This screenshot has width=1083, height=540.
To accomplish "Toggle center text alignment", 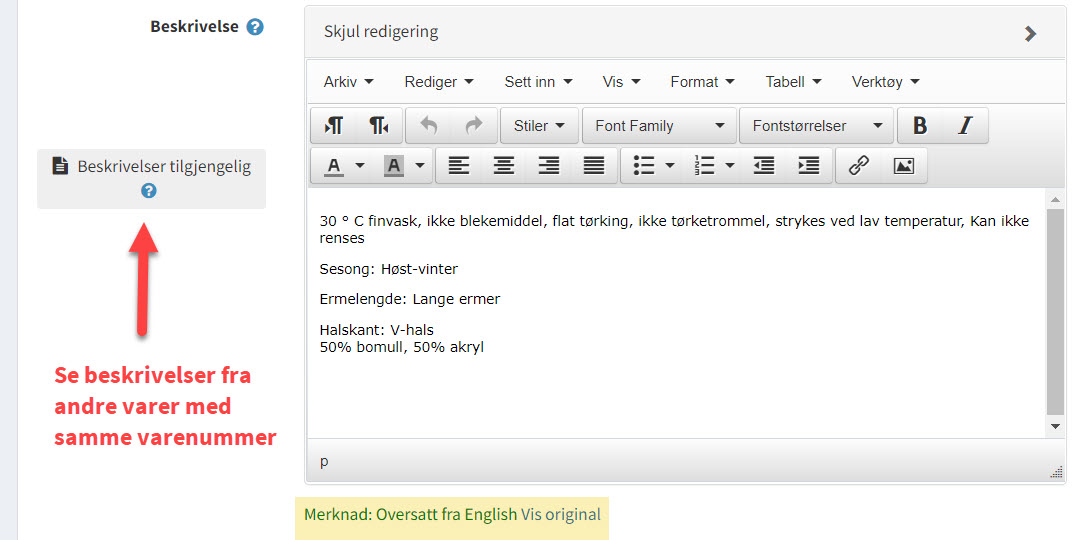I will 504,166.
